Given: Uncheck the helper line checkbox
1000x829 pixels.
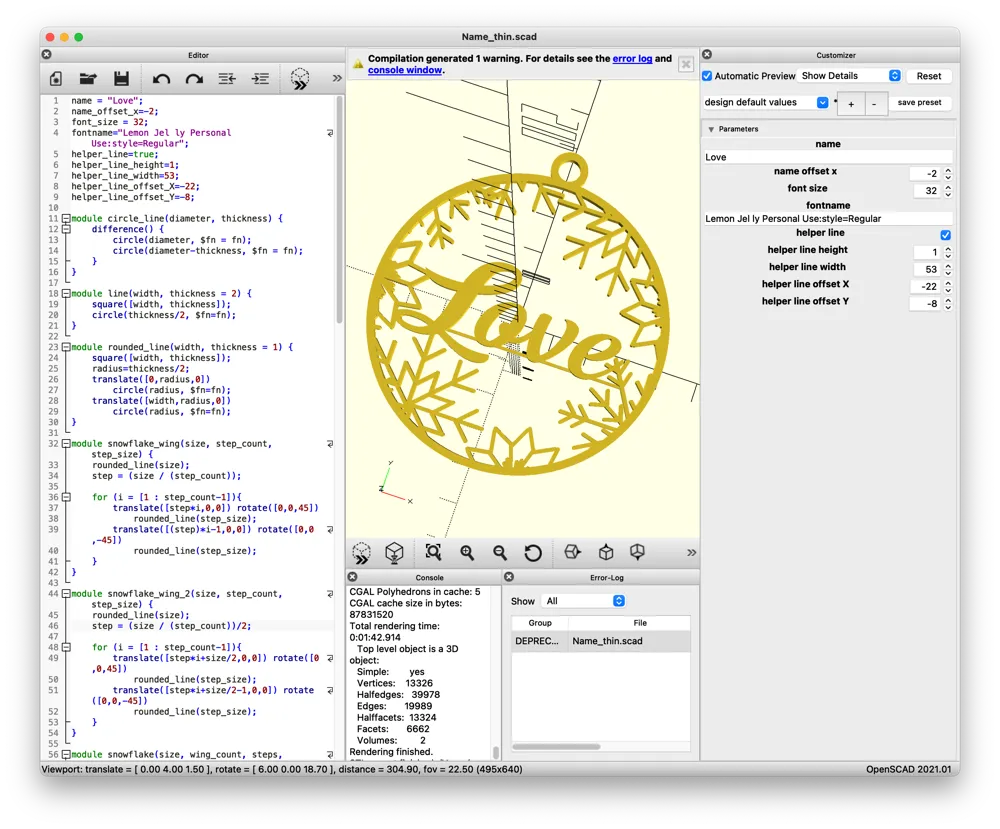Looking at the screenshot, I should [945, 235].
